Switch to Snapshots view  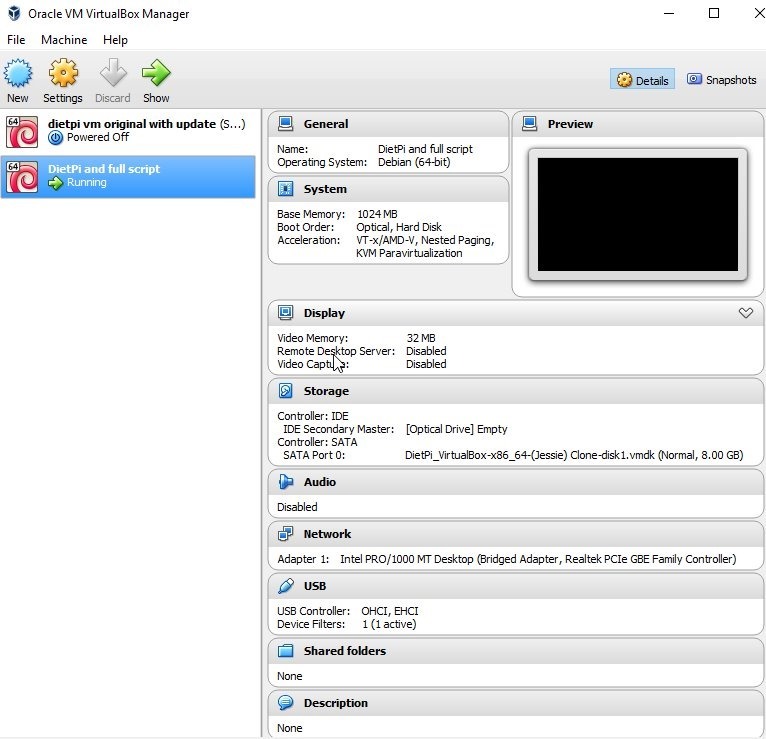coord(721,80)
